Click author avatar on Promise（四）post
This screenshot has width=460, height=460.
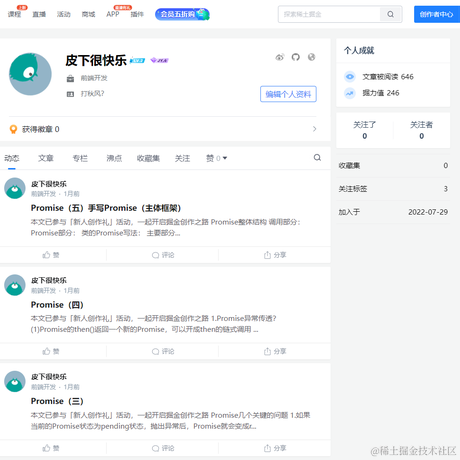(x=15, y=285)
